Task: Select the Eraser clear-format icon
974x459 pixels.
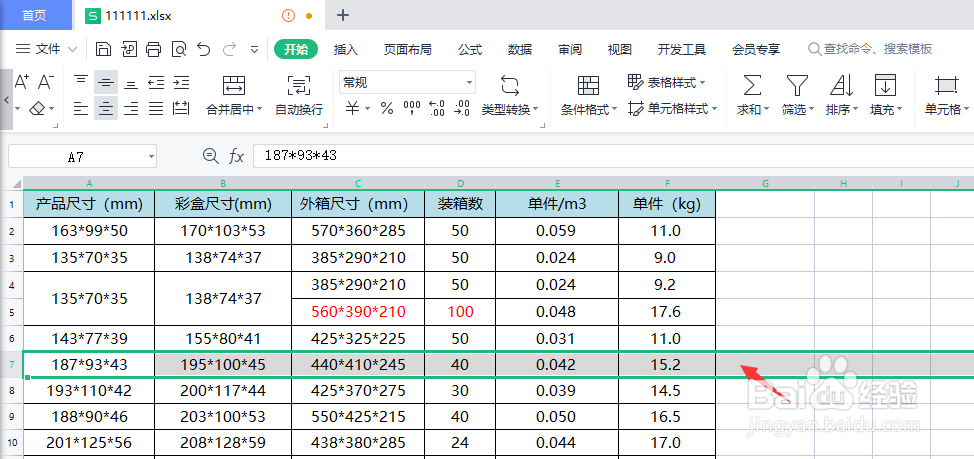Action: pyautogui.click(x=37, y=109)
